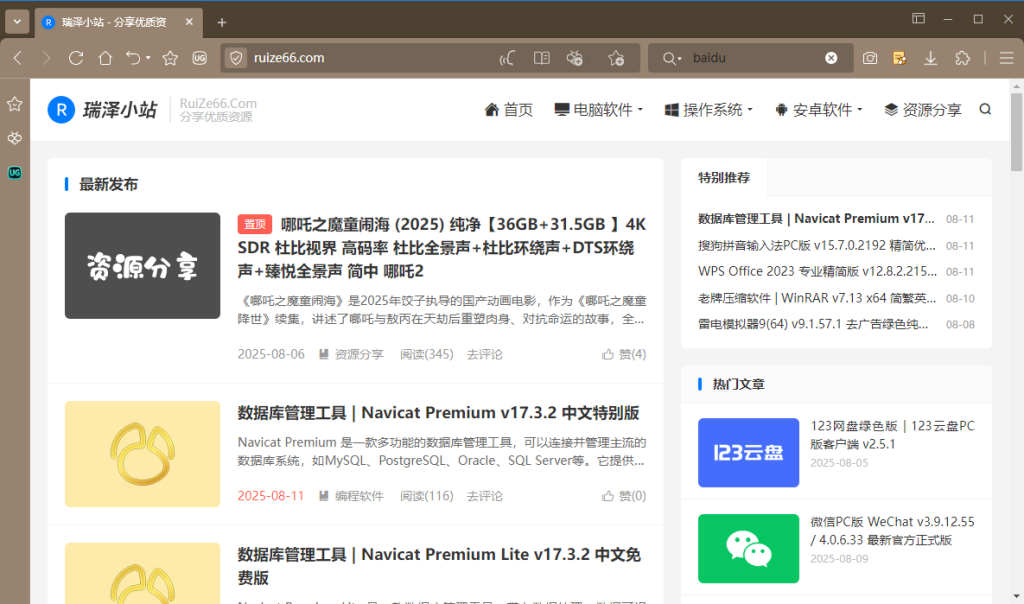Like the Navicat article 赞(0)
Image resolution: width=1024 pixels, height=604 pixels.
(x=624, y=496)
